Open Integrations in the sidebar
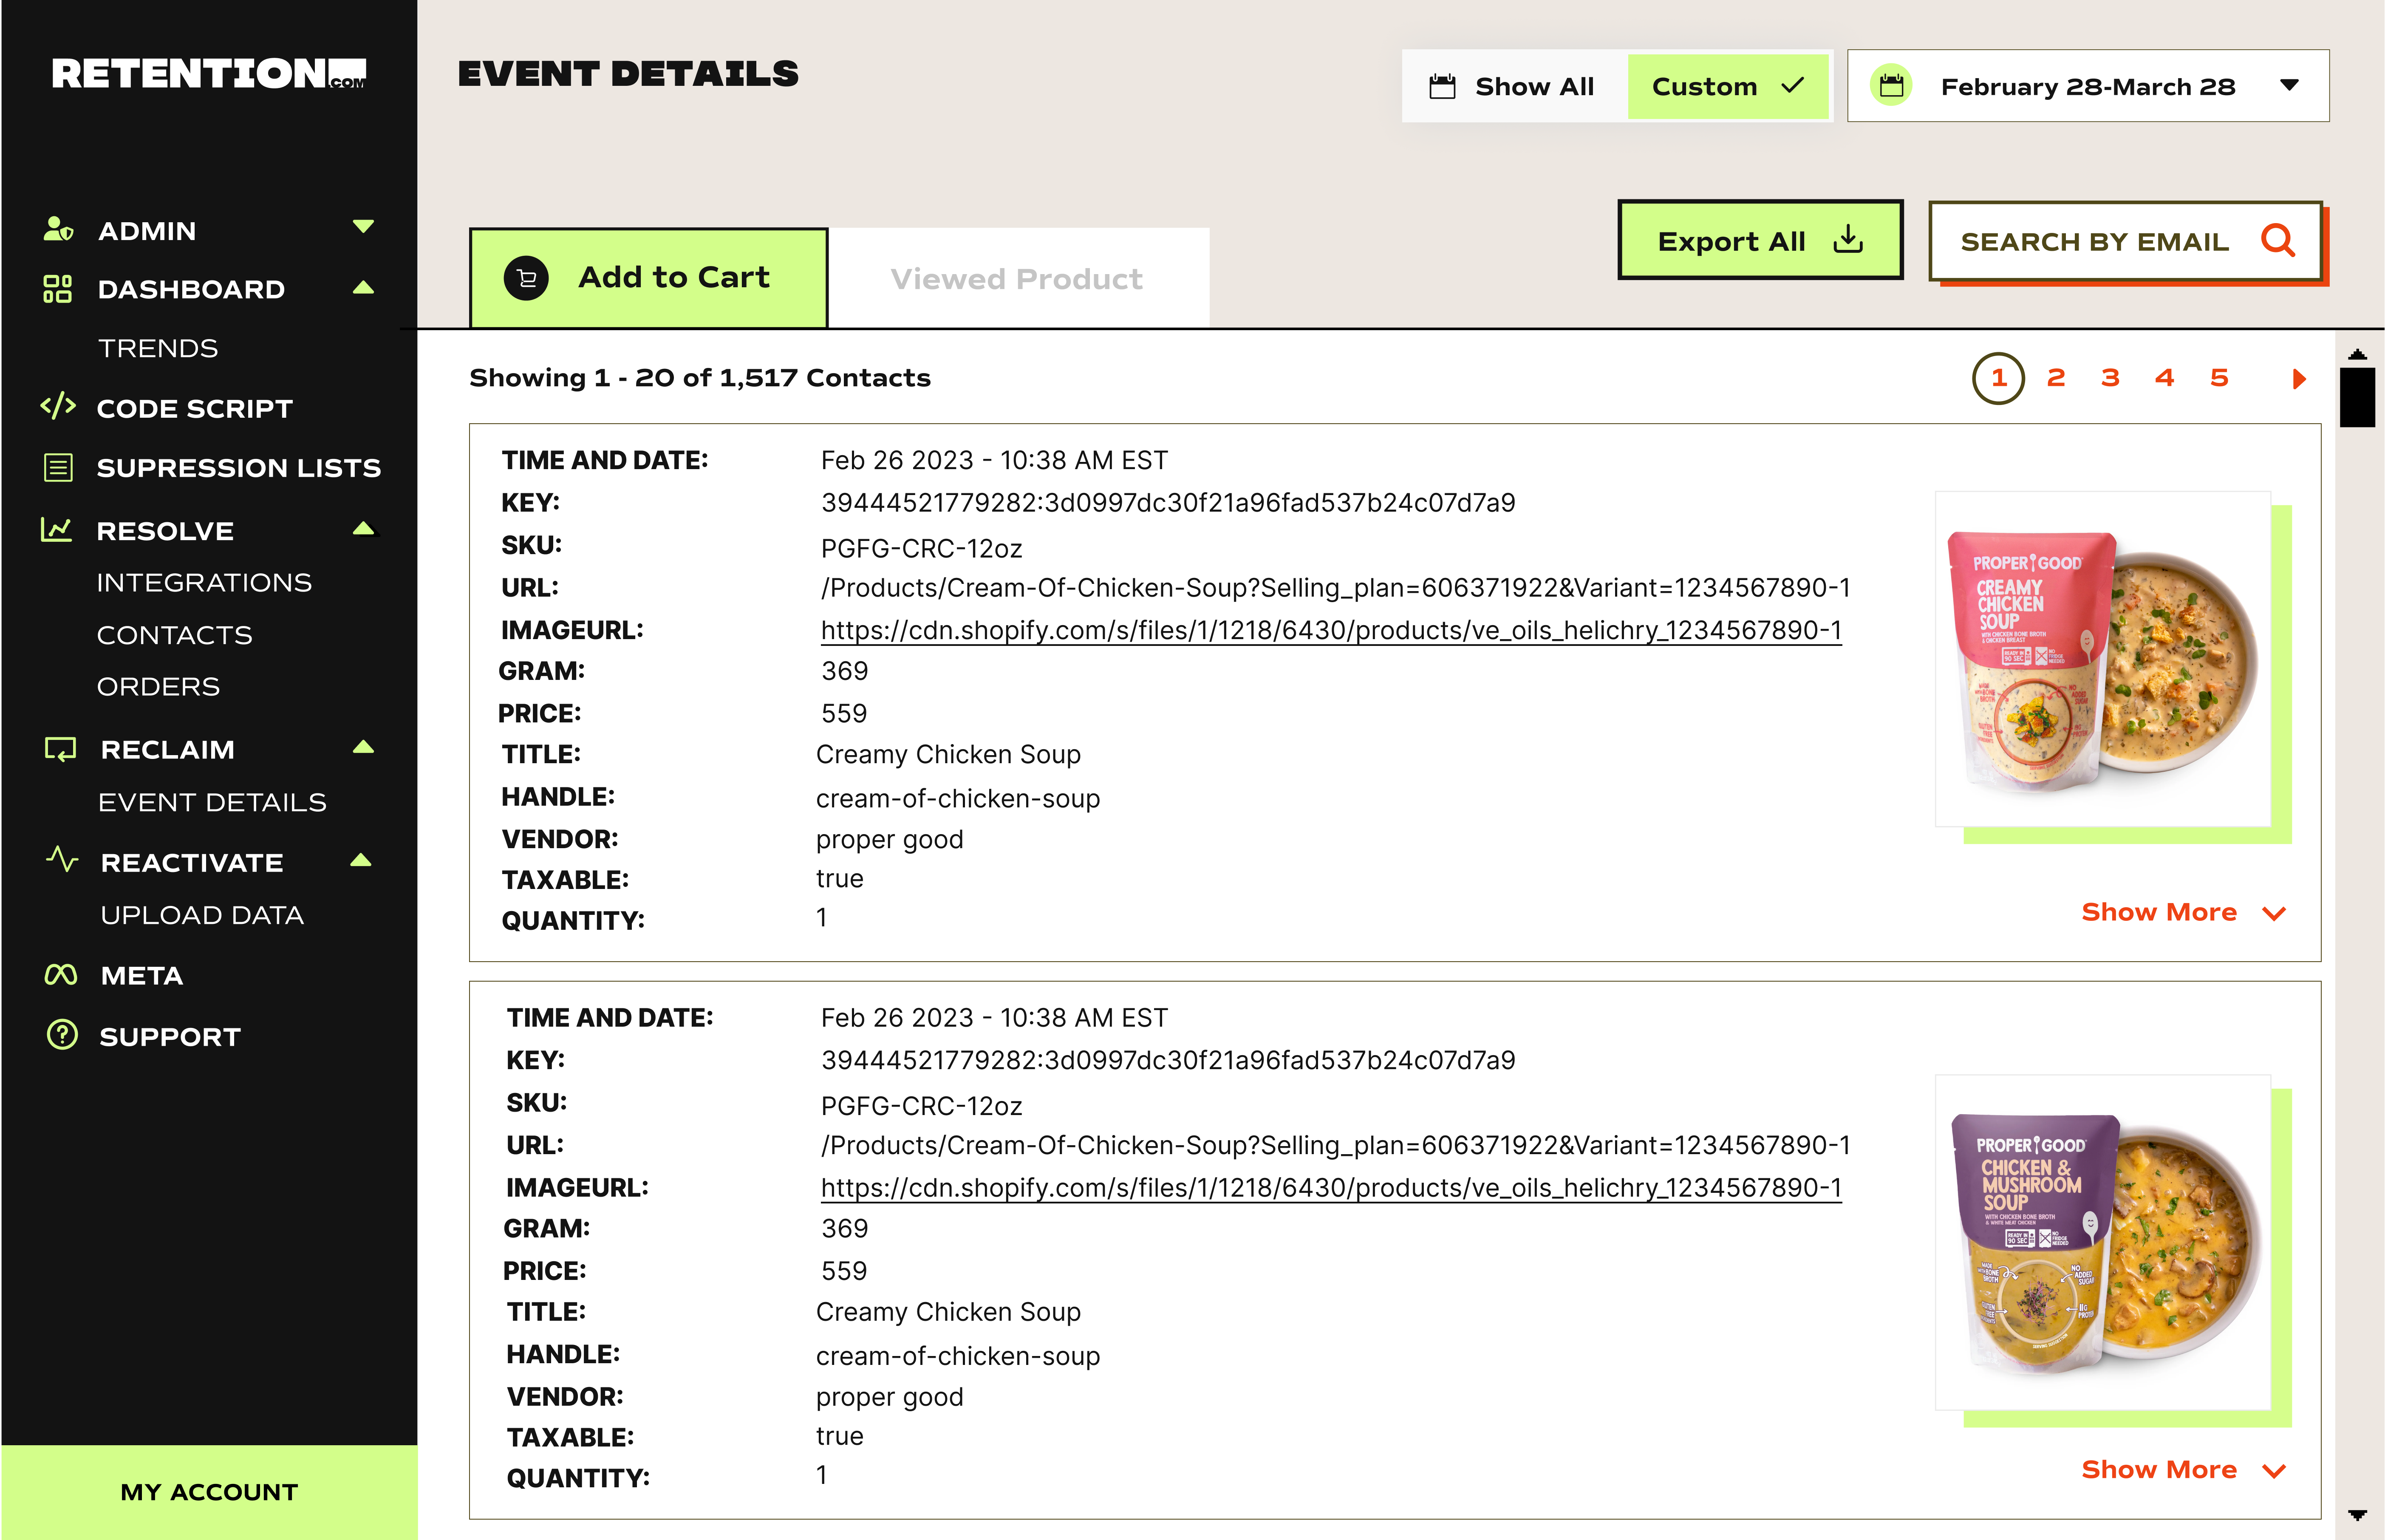This screenshot has width=2385, height=1540. coord(204,582)
